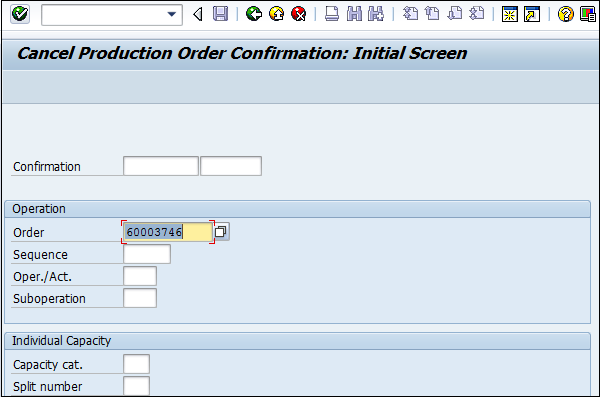Click the green checkmark Enter icon
The width and height of the screenshot is (600, 397).
20,14
